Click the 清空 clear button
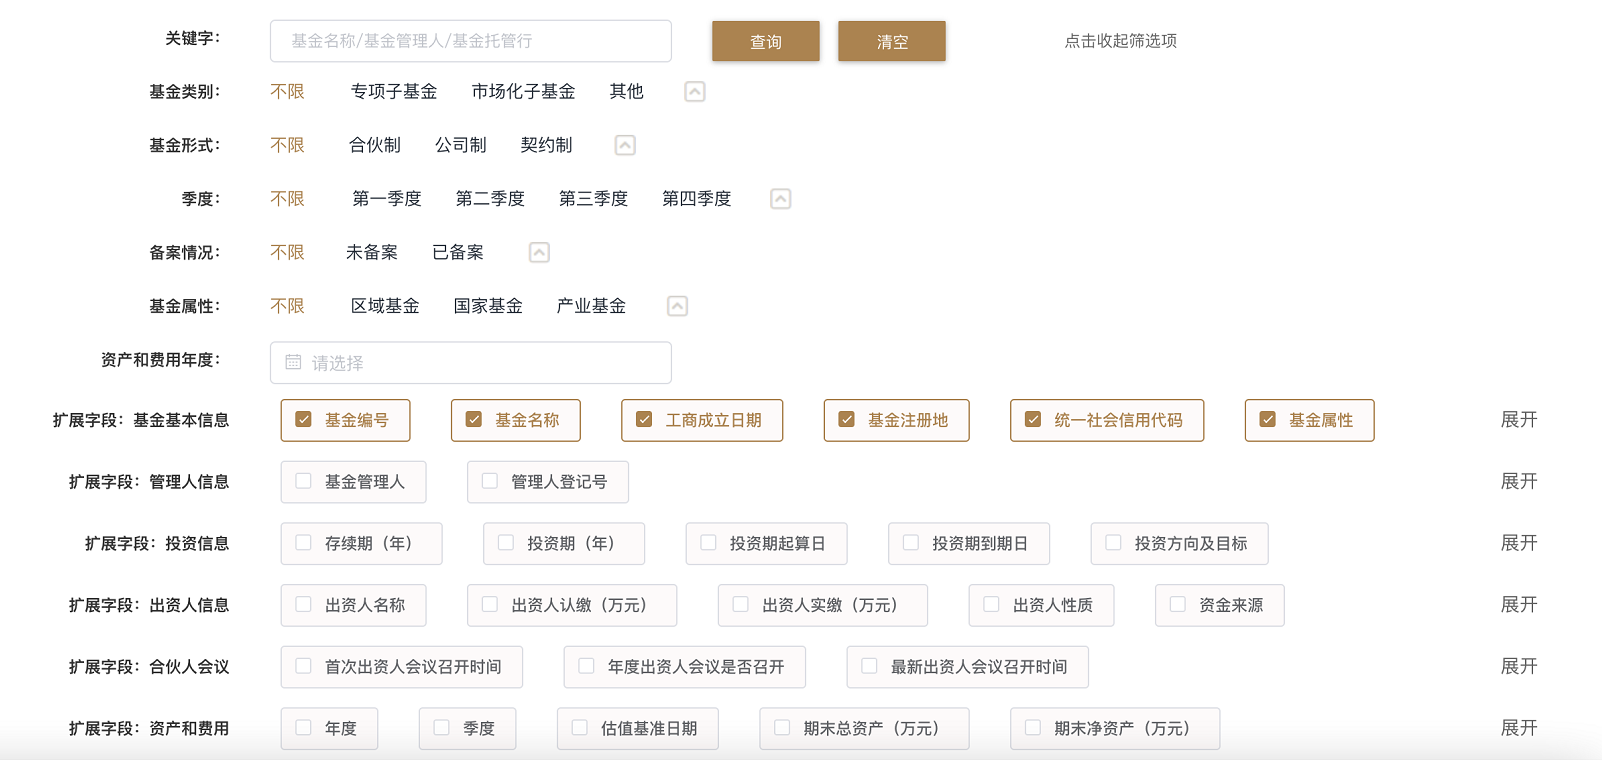1602x760 pixels. point(892,41)
